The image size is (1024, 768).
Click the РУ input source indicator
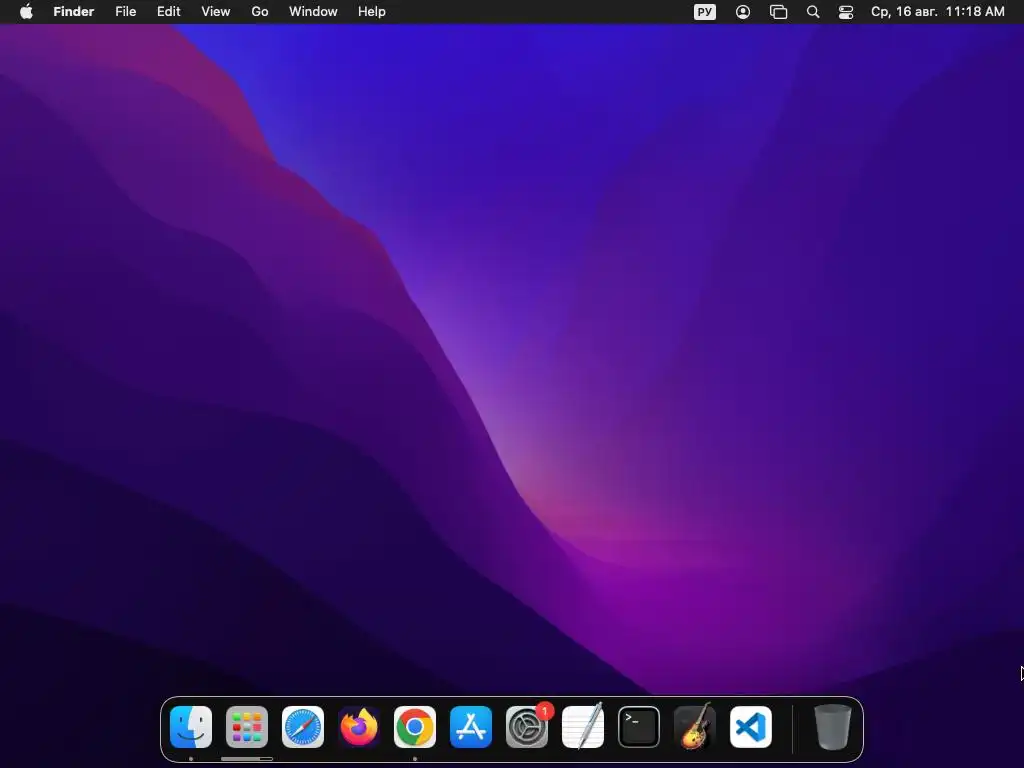pyautogui.click(x=705, y=12)
